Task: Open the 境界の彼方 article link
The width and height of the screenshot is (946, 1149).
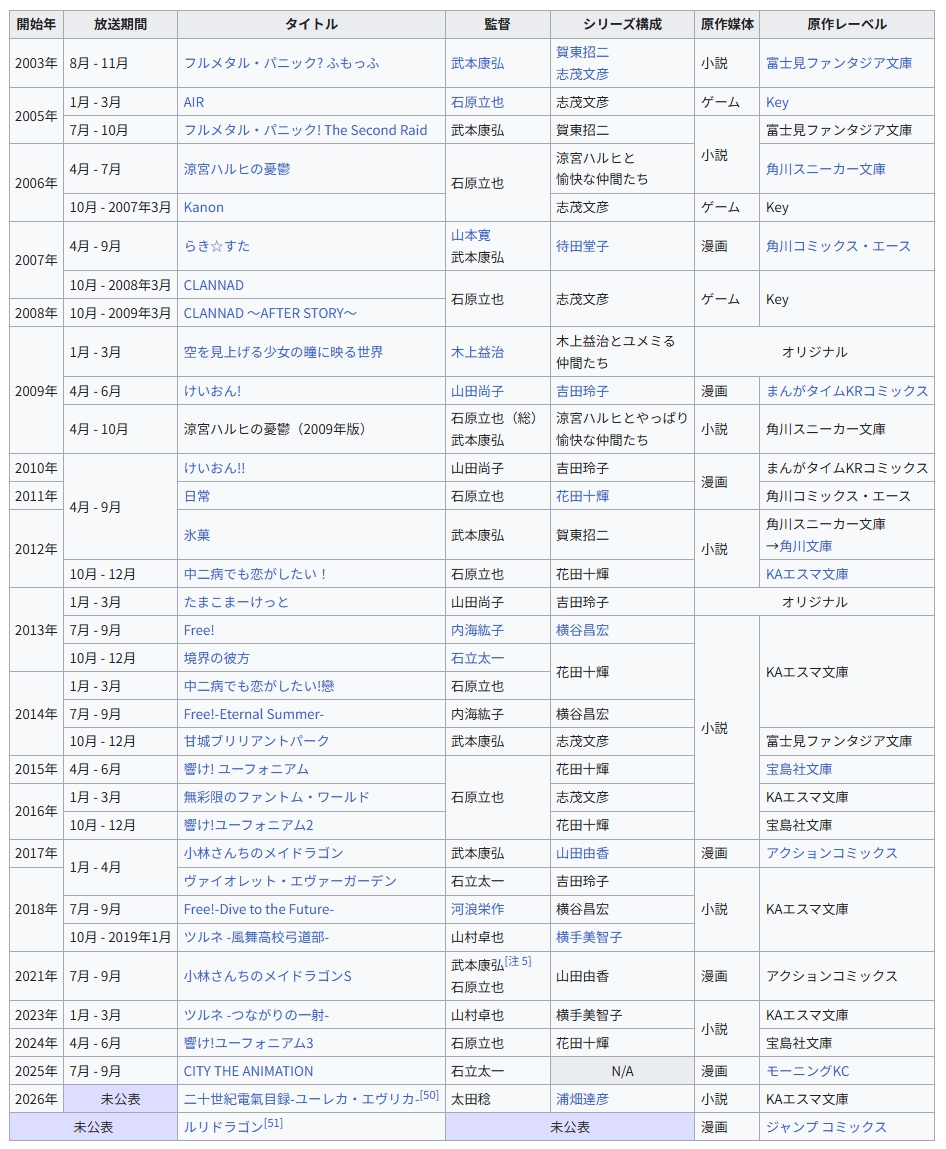Action: 217,658
